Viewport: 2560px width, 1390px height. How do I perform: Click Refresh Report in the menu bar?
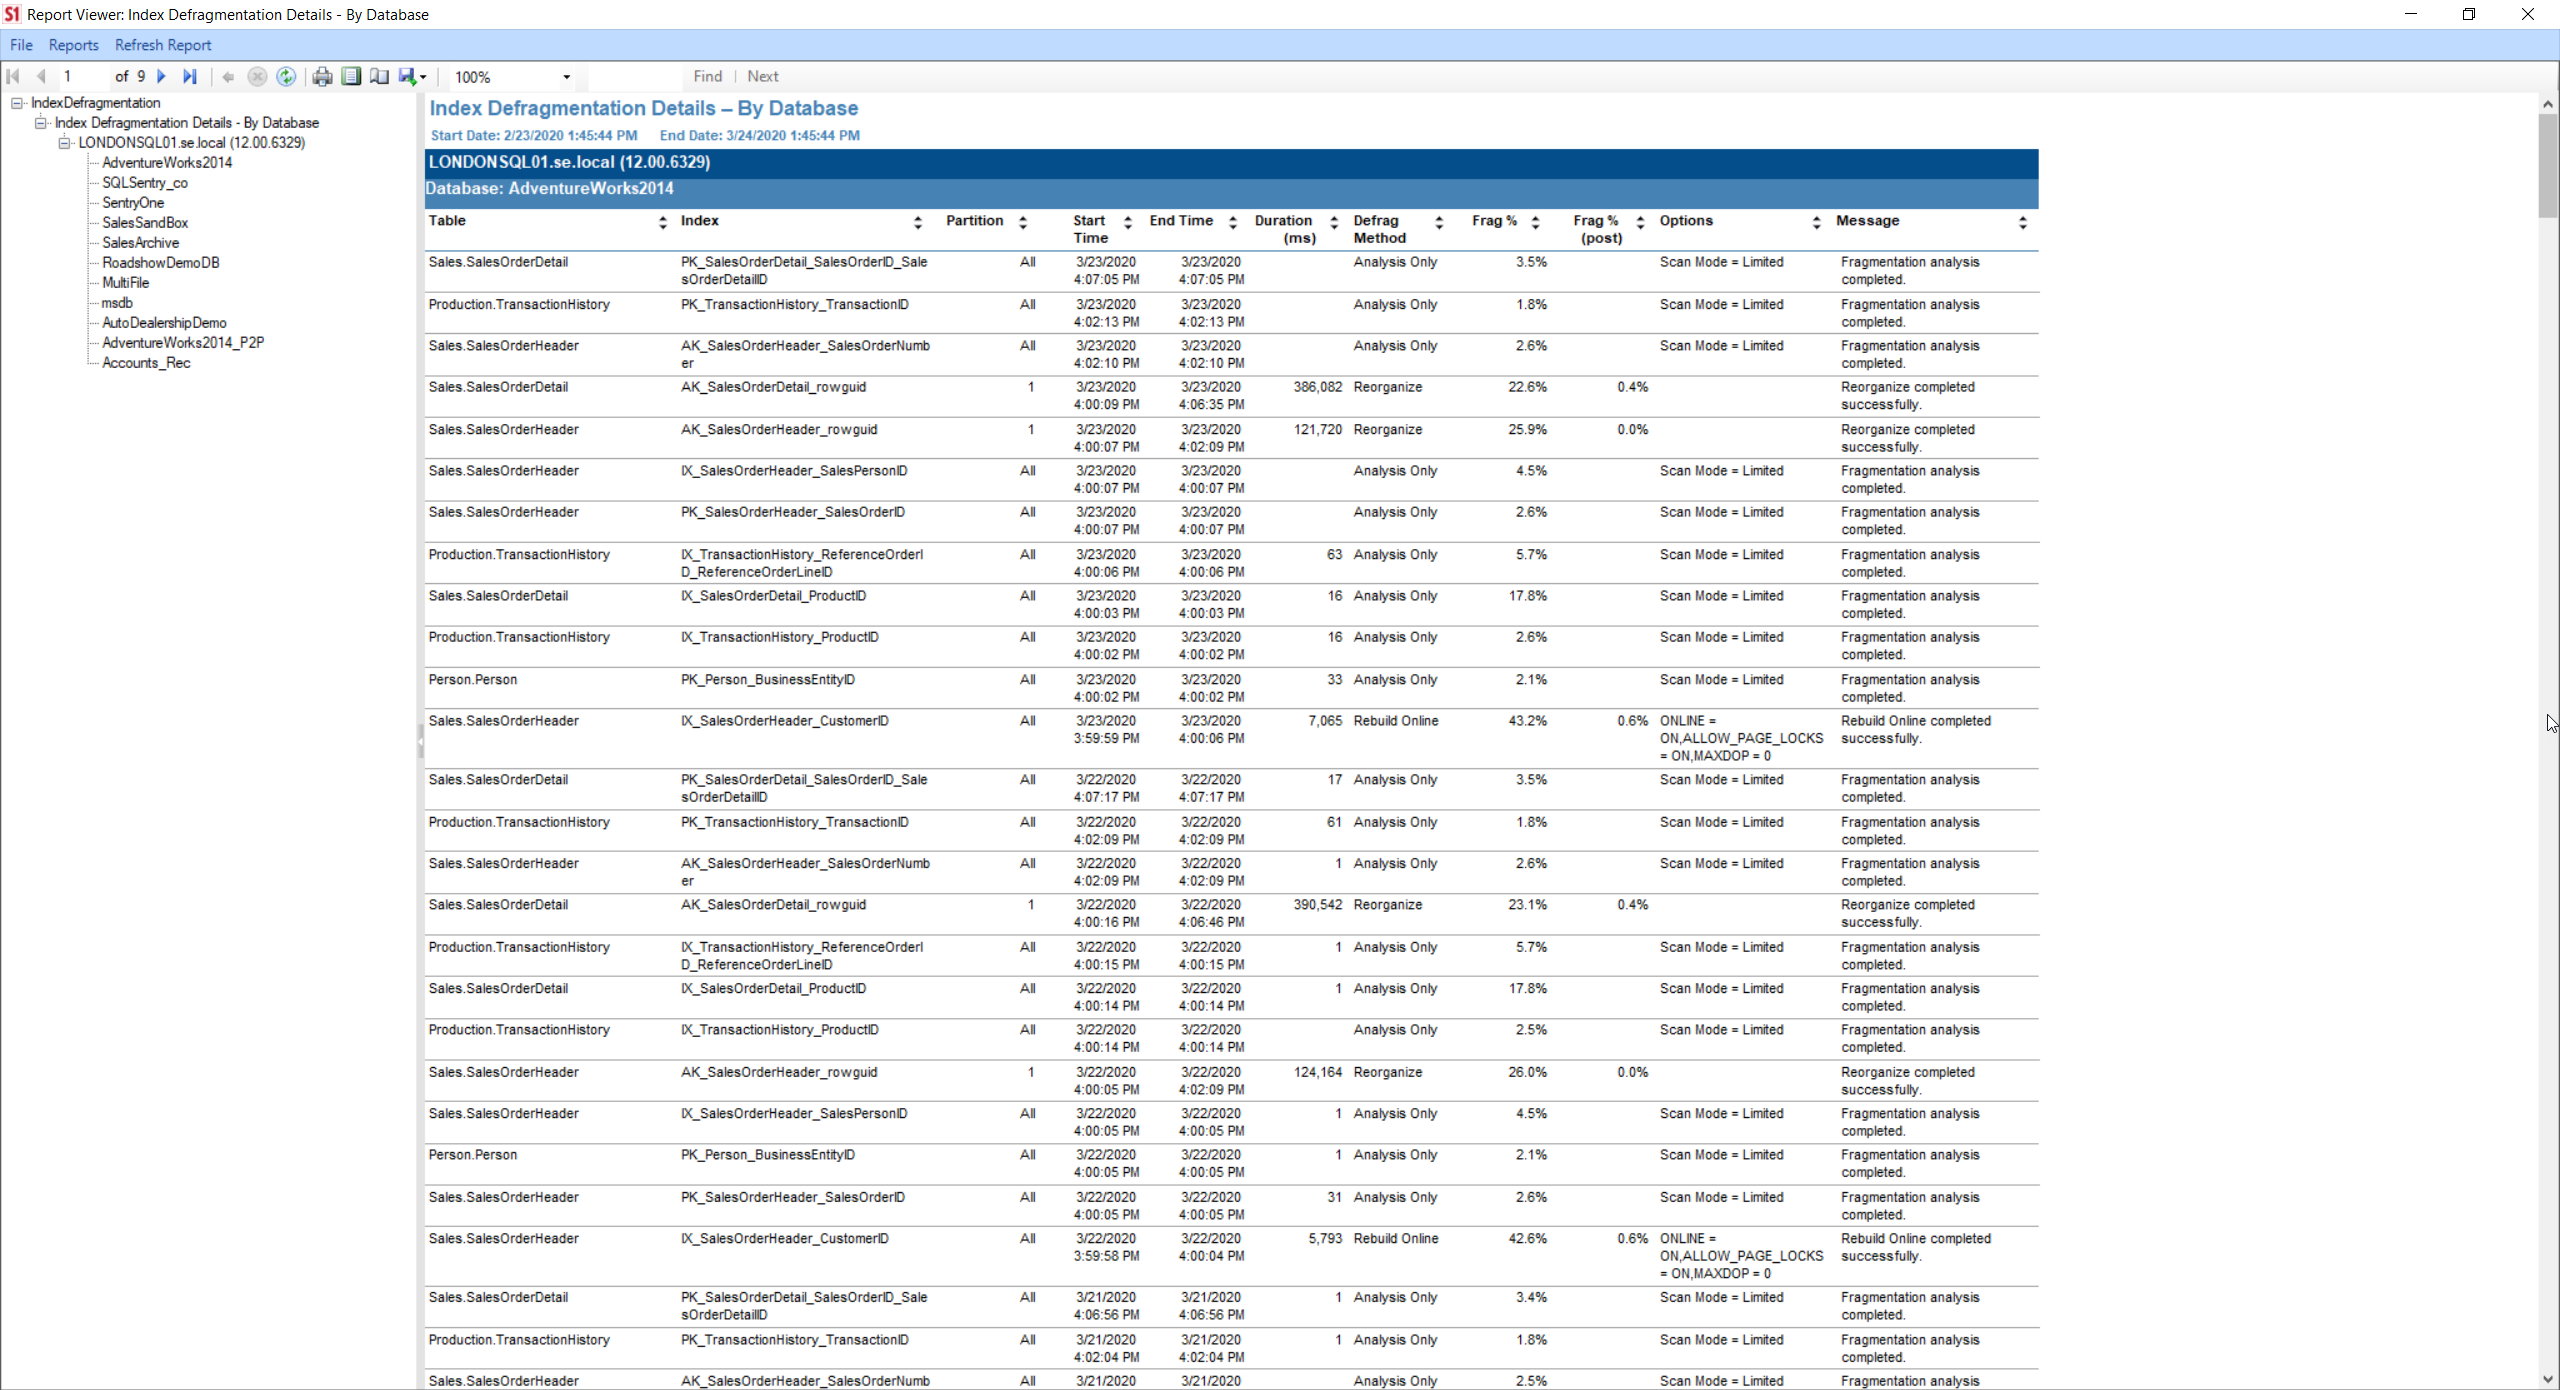(x=162, y=44)
